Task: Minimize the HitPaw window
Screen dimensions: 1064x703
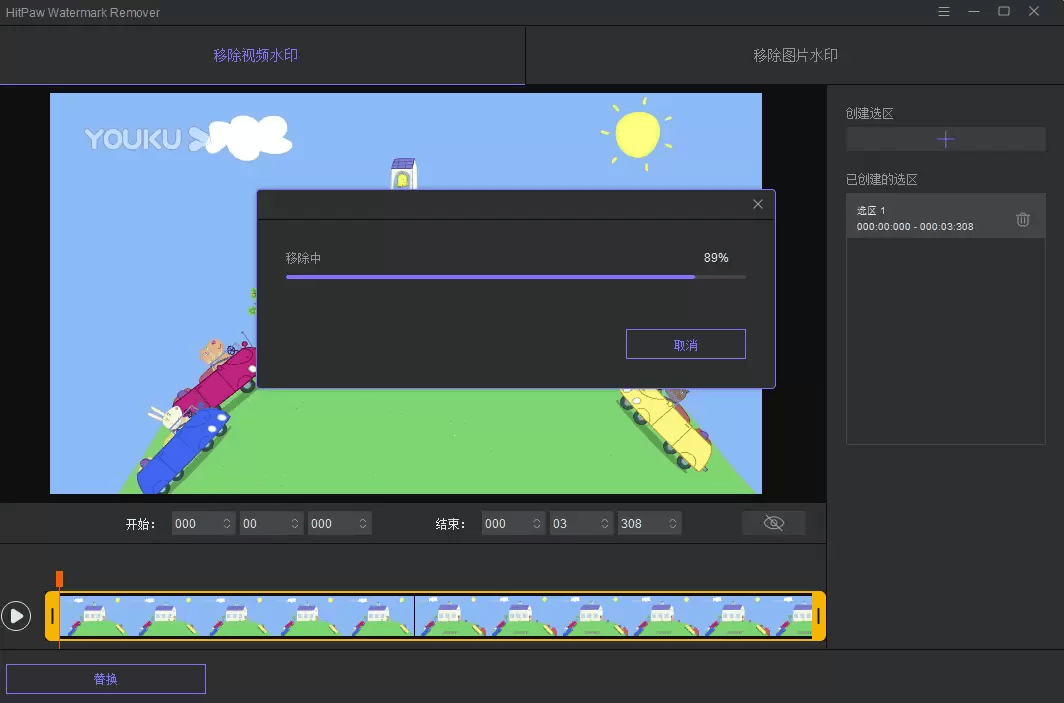Action: (x=974, y=12)
